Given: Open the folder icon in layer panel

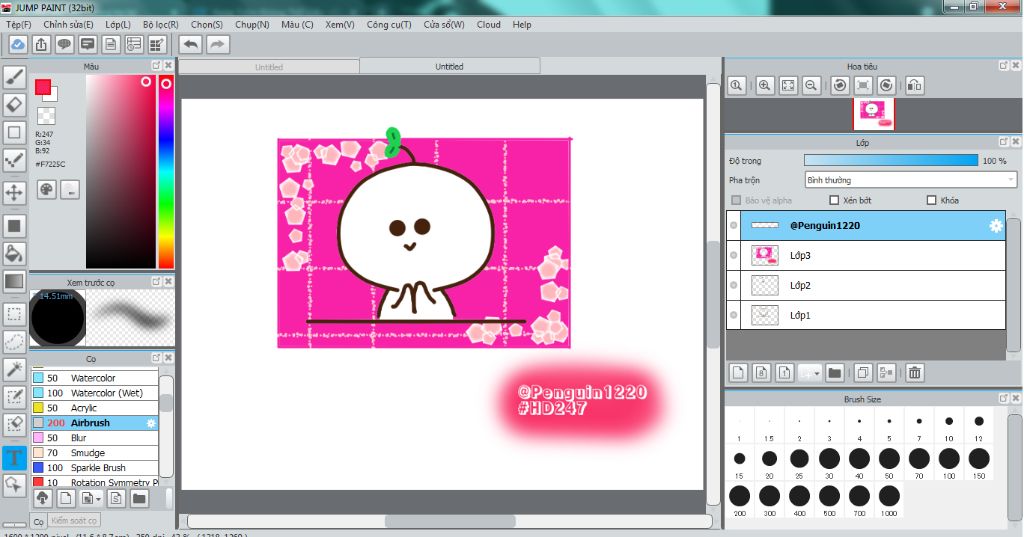Looking at the screenshot, I should 834,373.
